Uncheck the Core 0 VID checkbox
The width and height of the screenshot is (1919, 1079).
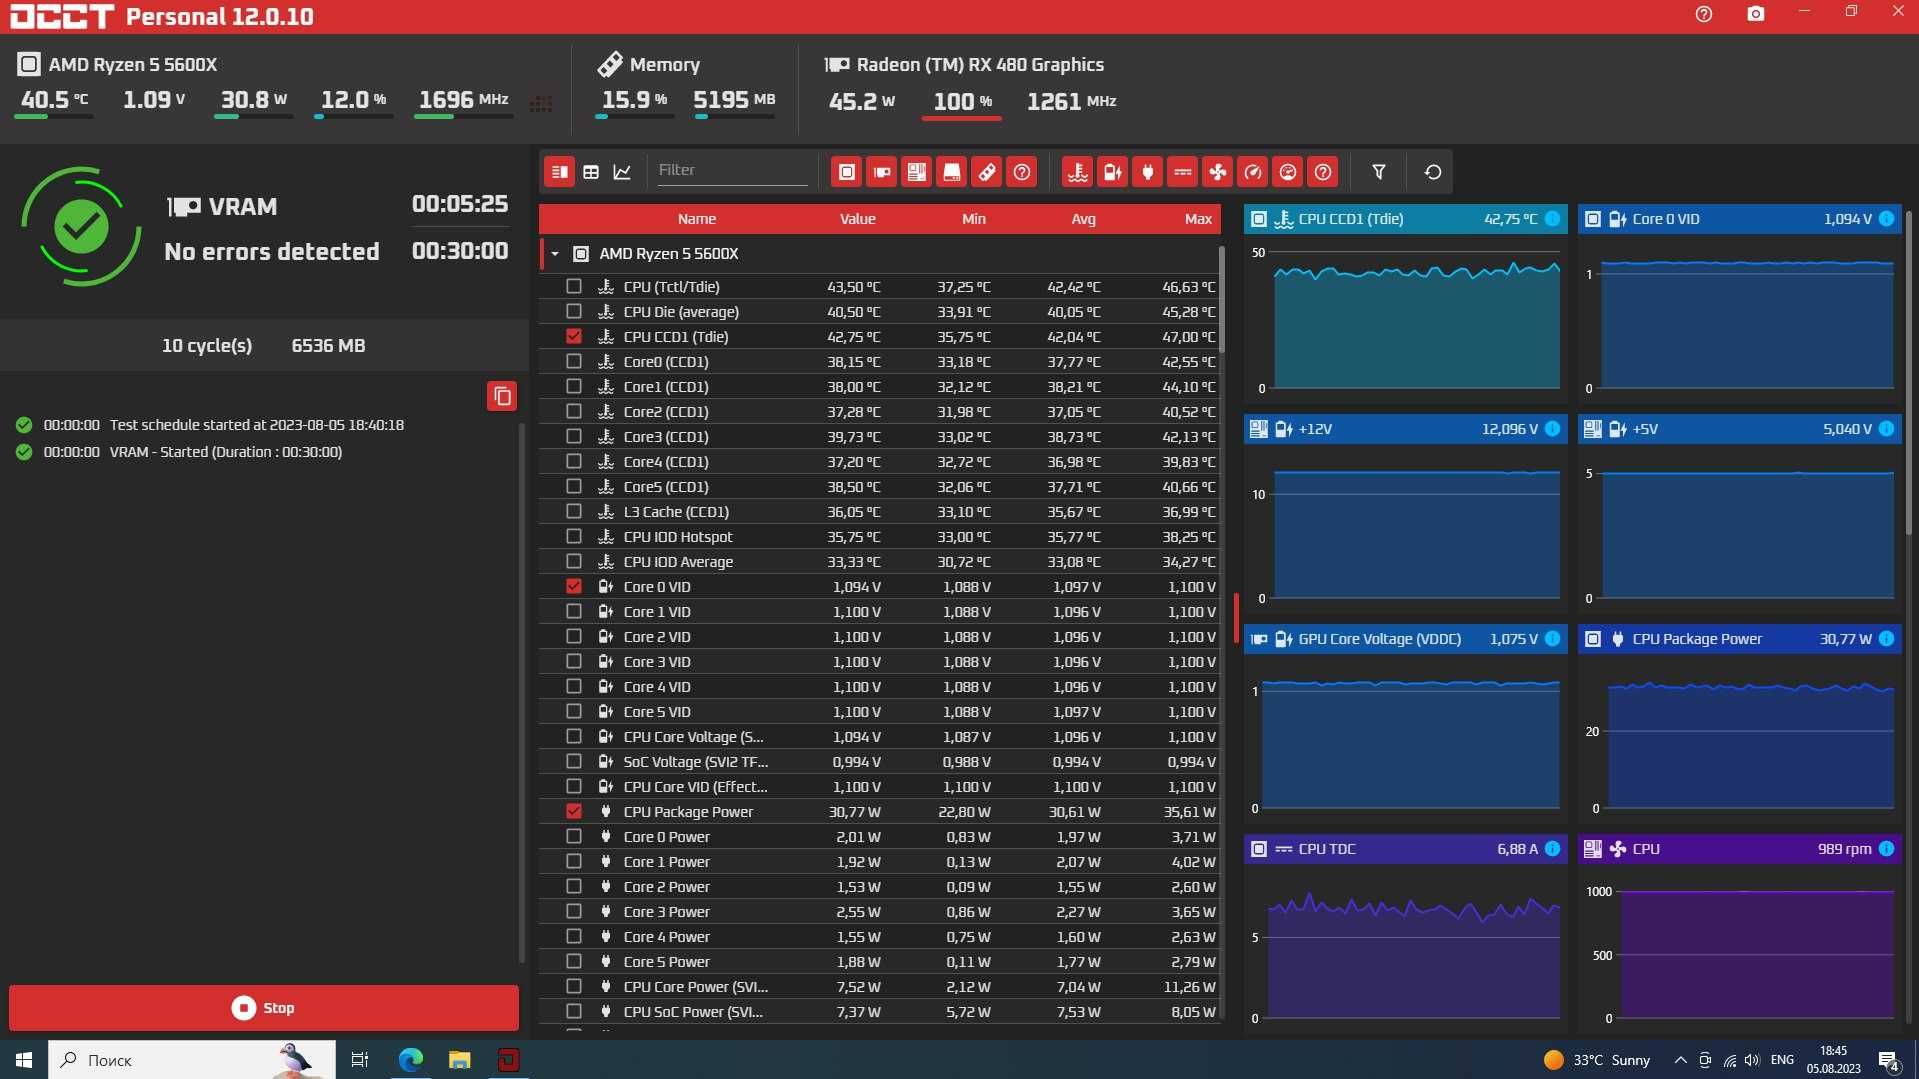point(574,586)
